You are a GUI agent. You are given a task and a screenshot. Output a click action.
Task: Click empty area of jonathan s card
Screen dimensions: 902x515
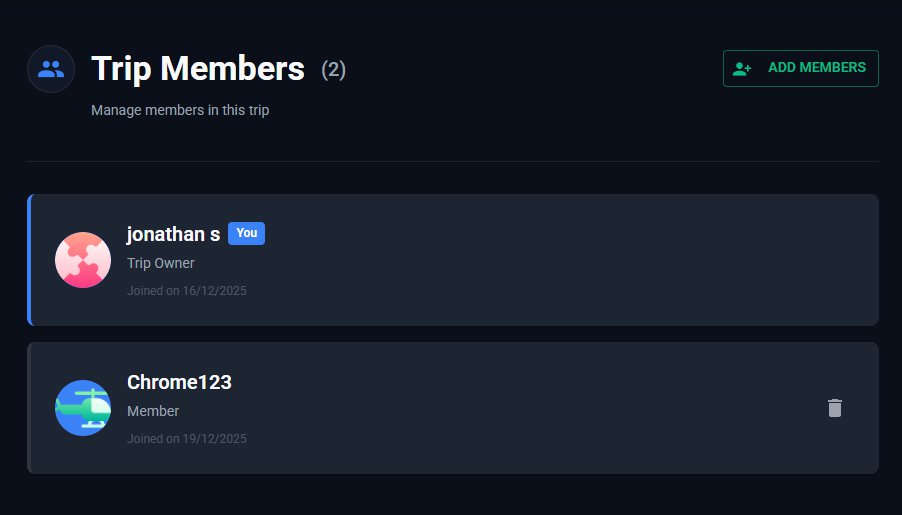point(560,260)
